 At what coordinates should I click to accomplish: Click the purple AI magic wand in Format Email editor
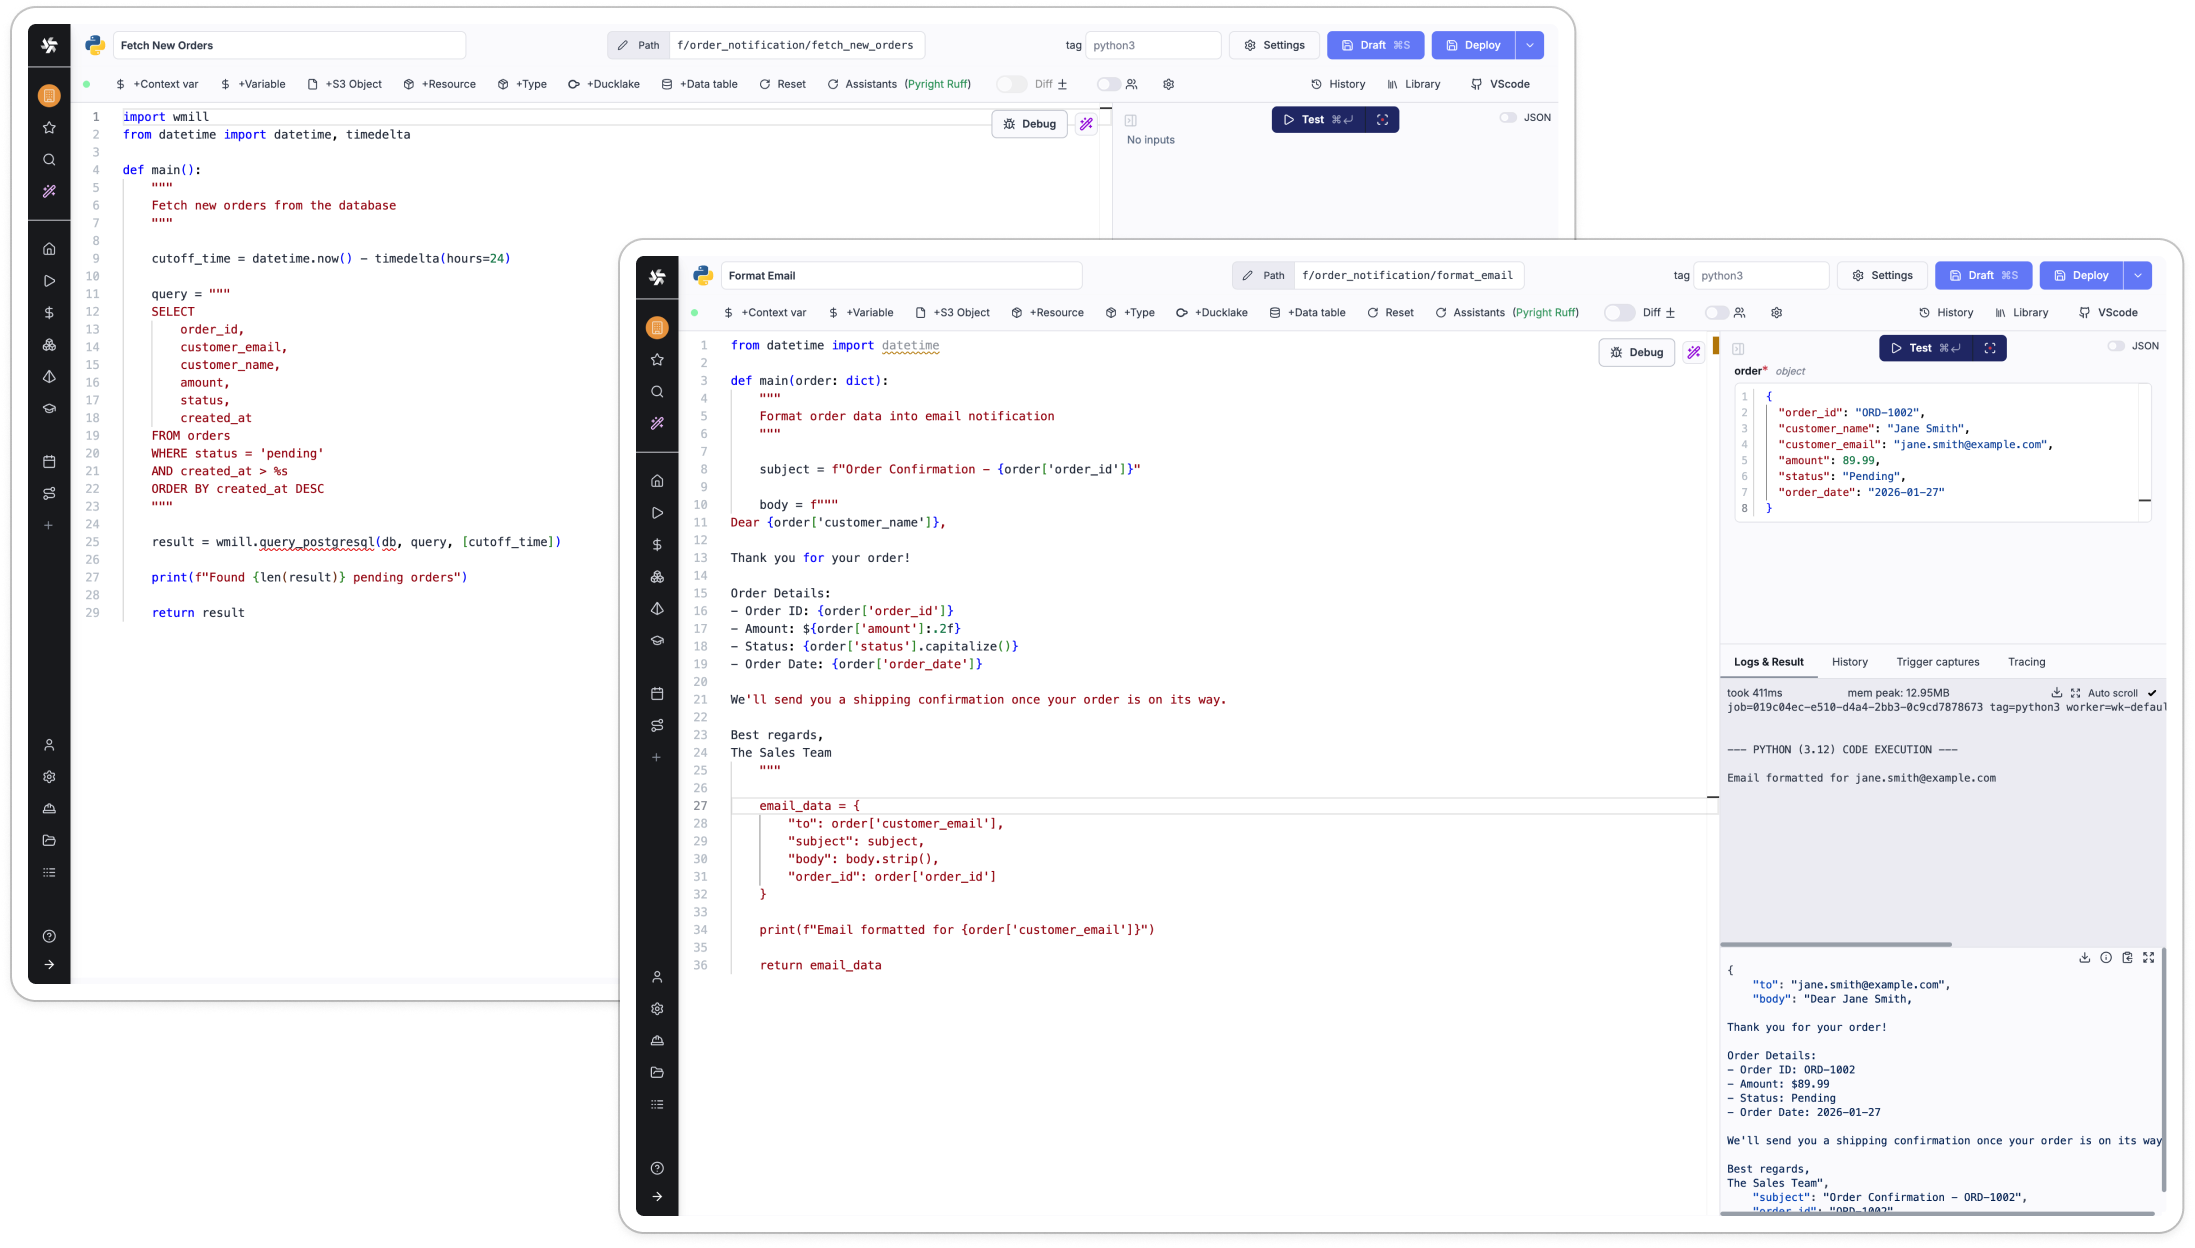[1693, 352]
